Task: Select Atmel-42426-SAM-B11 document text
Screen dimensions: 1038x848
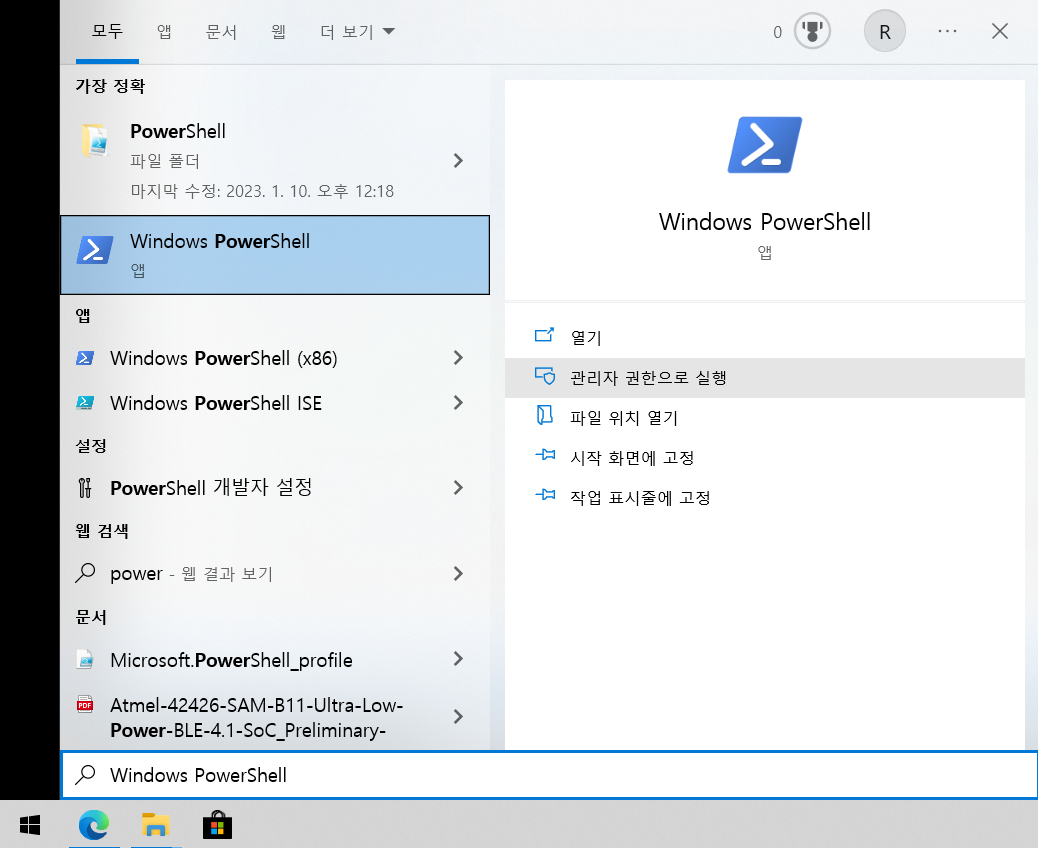Action: [x=256, y=718]
